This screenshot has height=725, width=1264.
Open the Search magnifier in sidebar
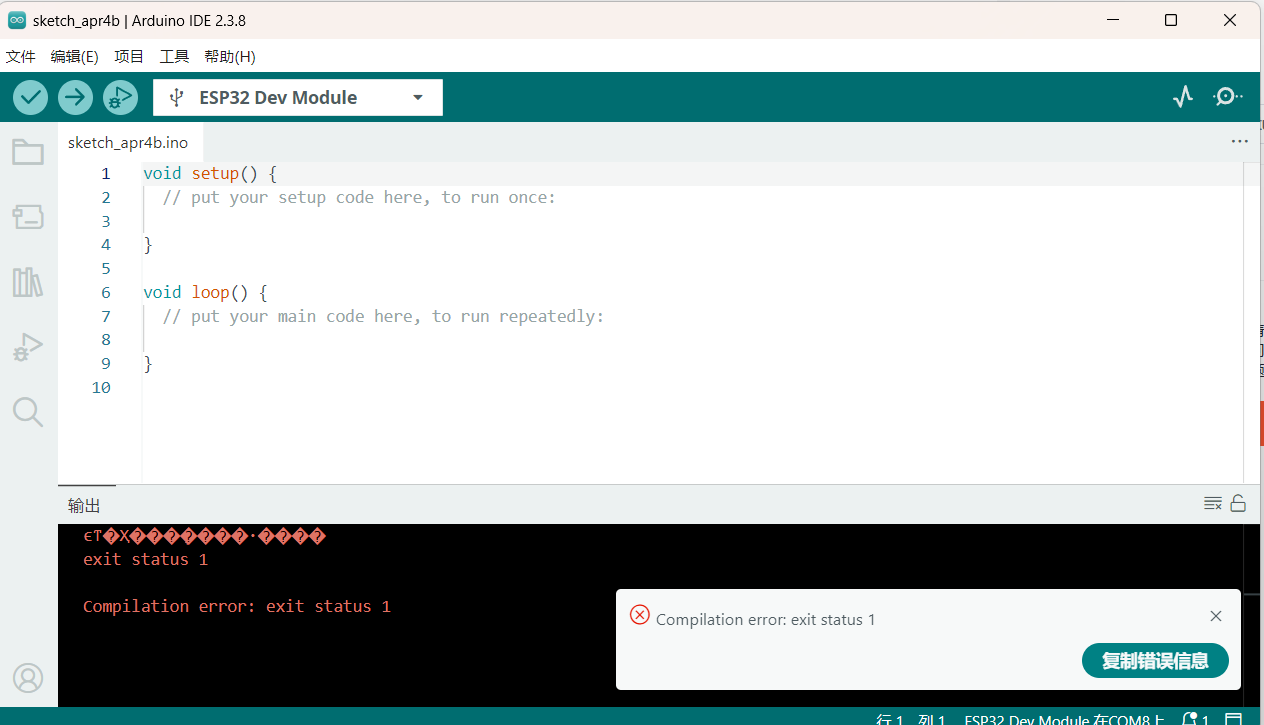click(x=28, y=412)
